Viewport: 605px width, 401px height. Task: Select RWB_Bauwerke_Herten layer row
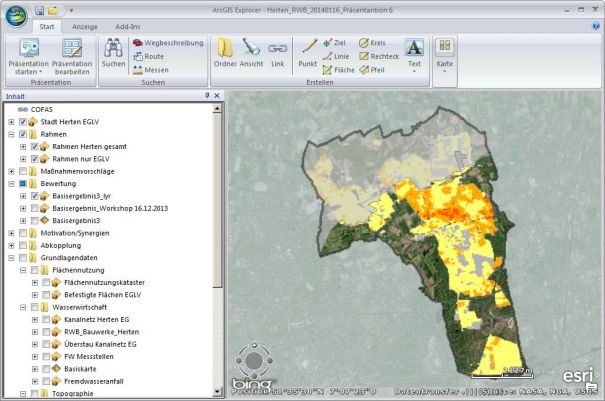(101, 332)
